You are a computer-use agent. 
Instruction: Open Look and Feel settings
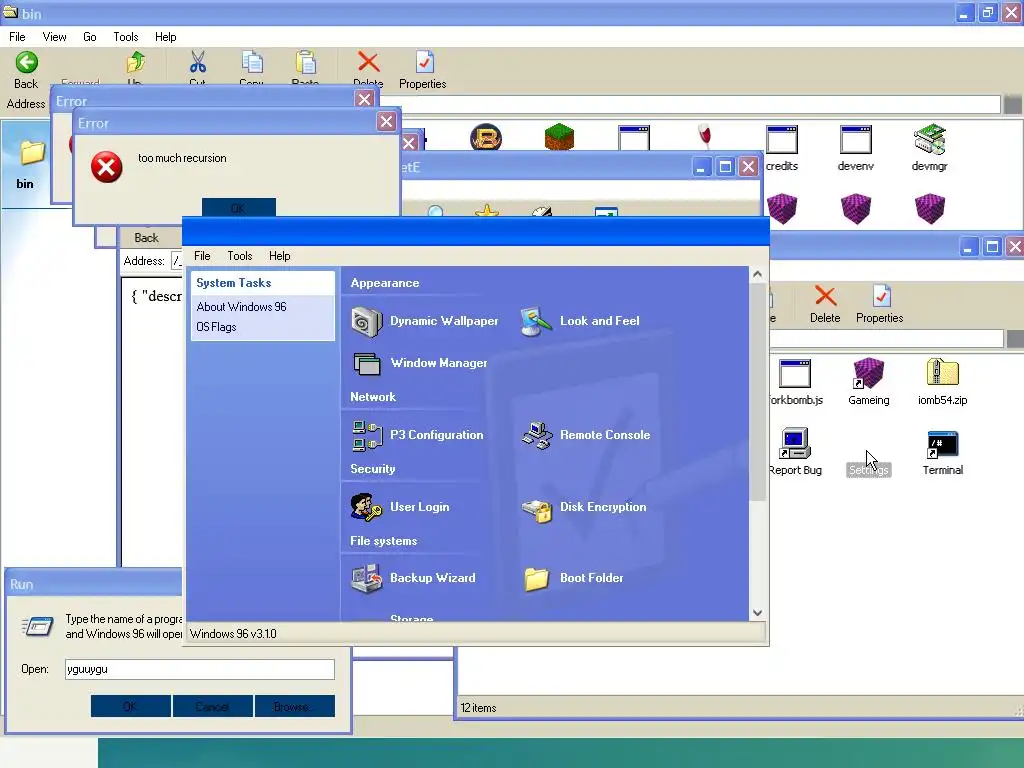[580, 321]
